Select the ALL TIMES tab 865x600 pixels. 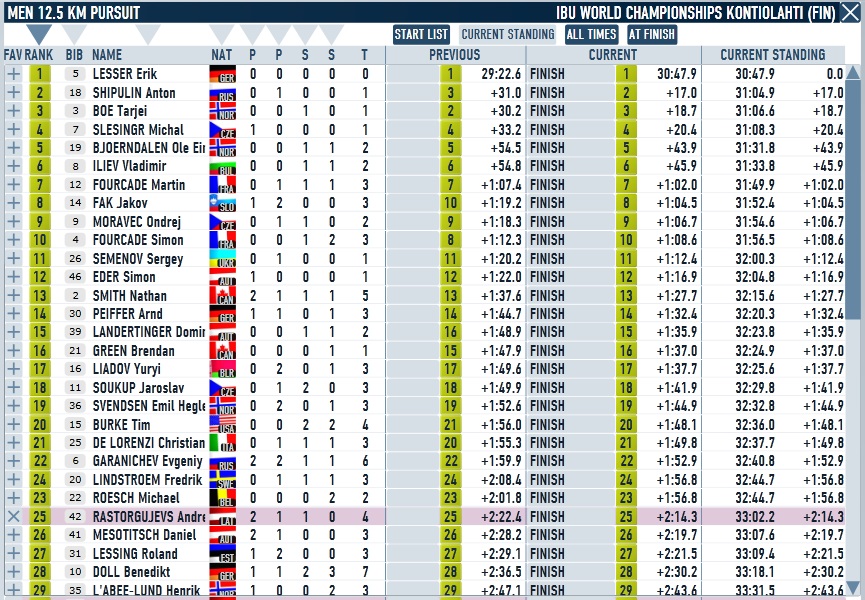coord(591,35)
